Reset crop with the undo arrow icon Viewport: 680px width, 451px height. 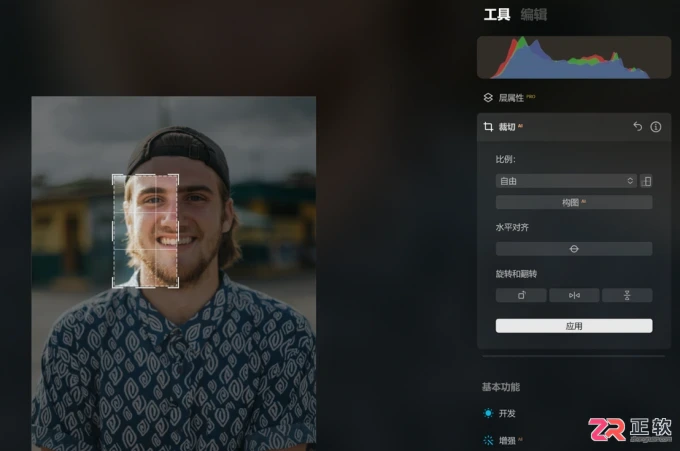click(638, 126)
